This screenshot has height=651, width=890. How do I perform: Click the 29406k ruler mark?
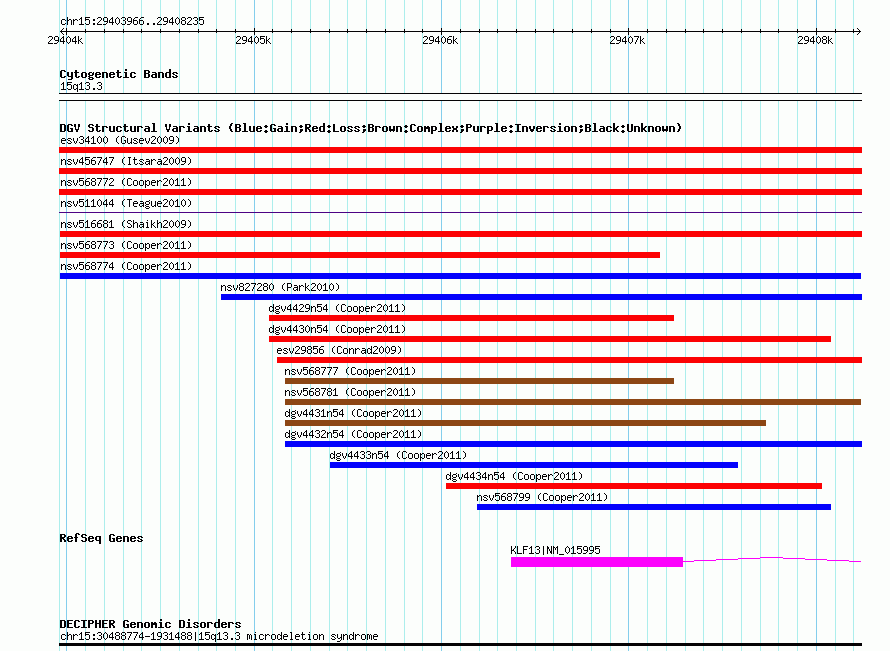coord(440,40)
